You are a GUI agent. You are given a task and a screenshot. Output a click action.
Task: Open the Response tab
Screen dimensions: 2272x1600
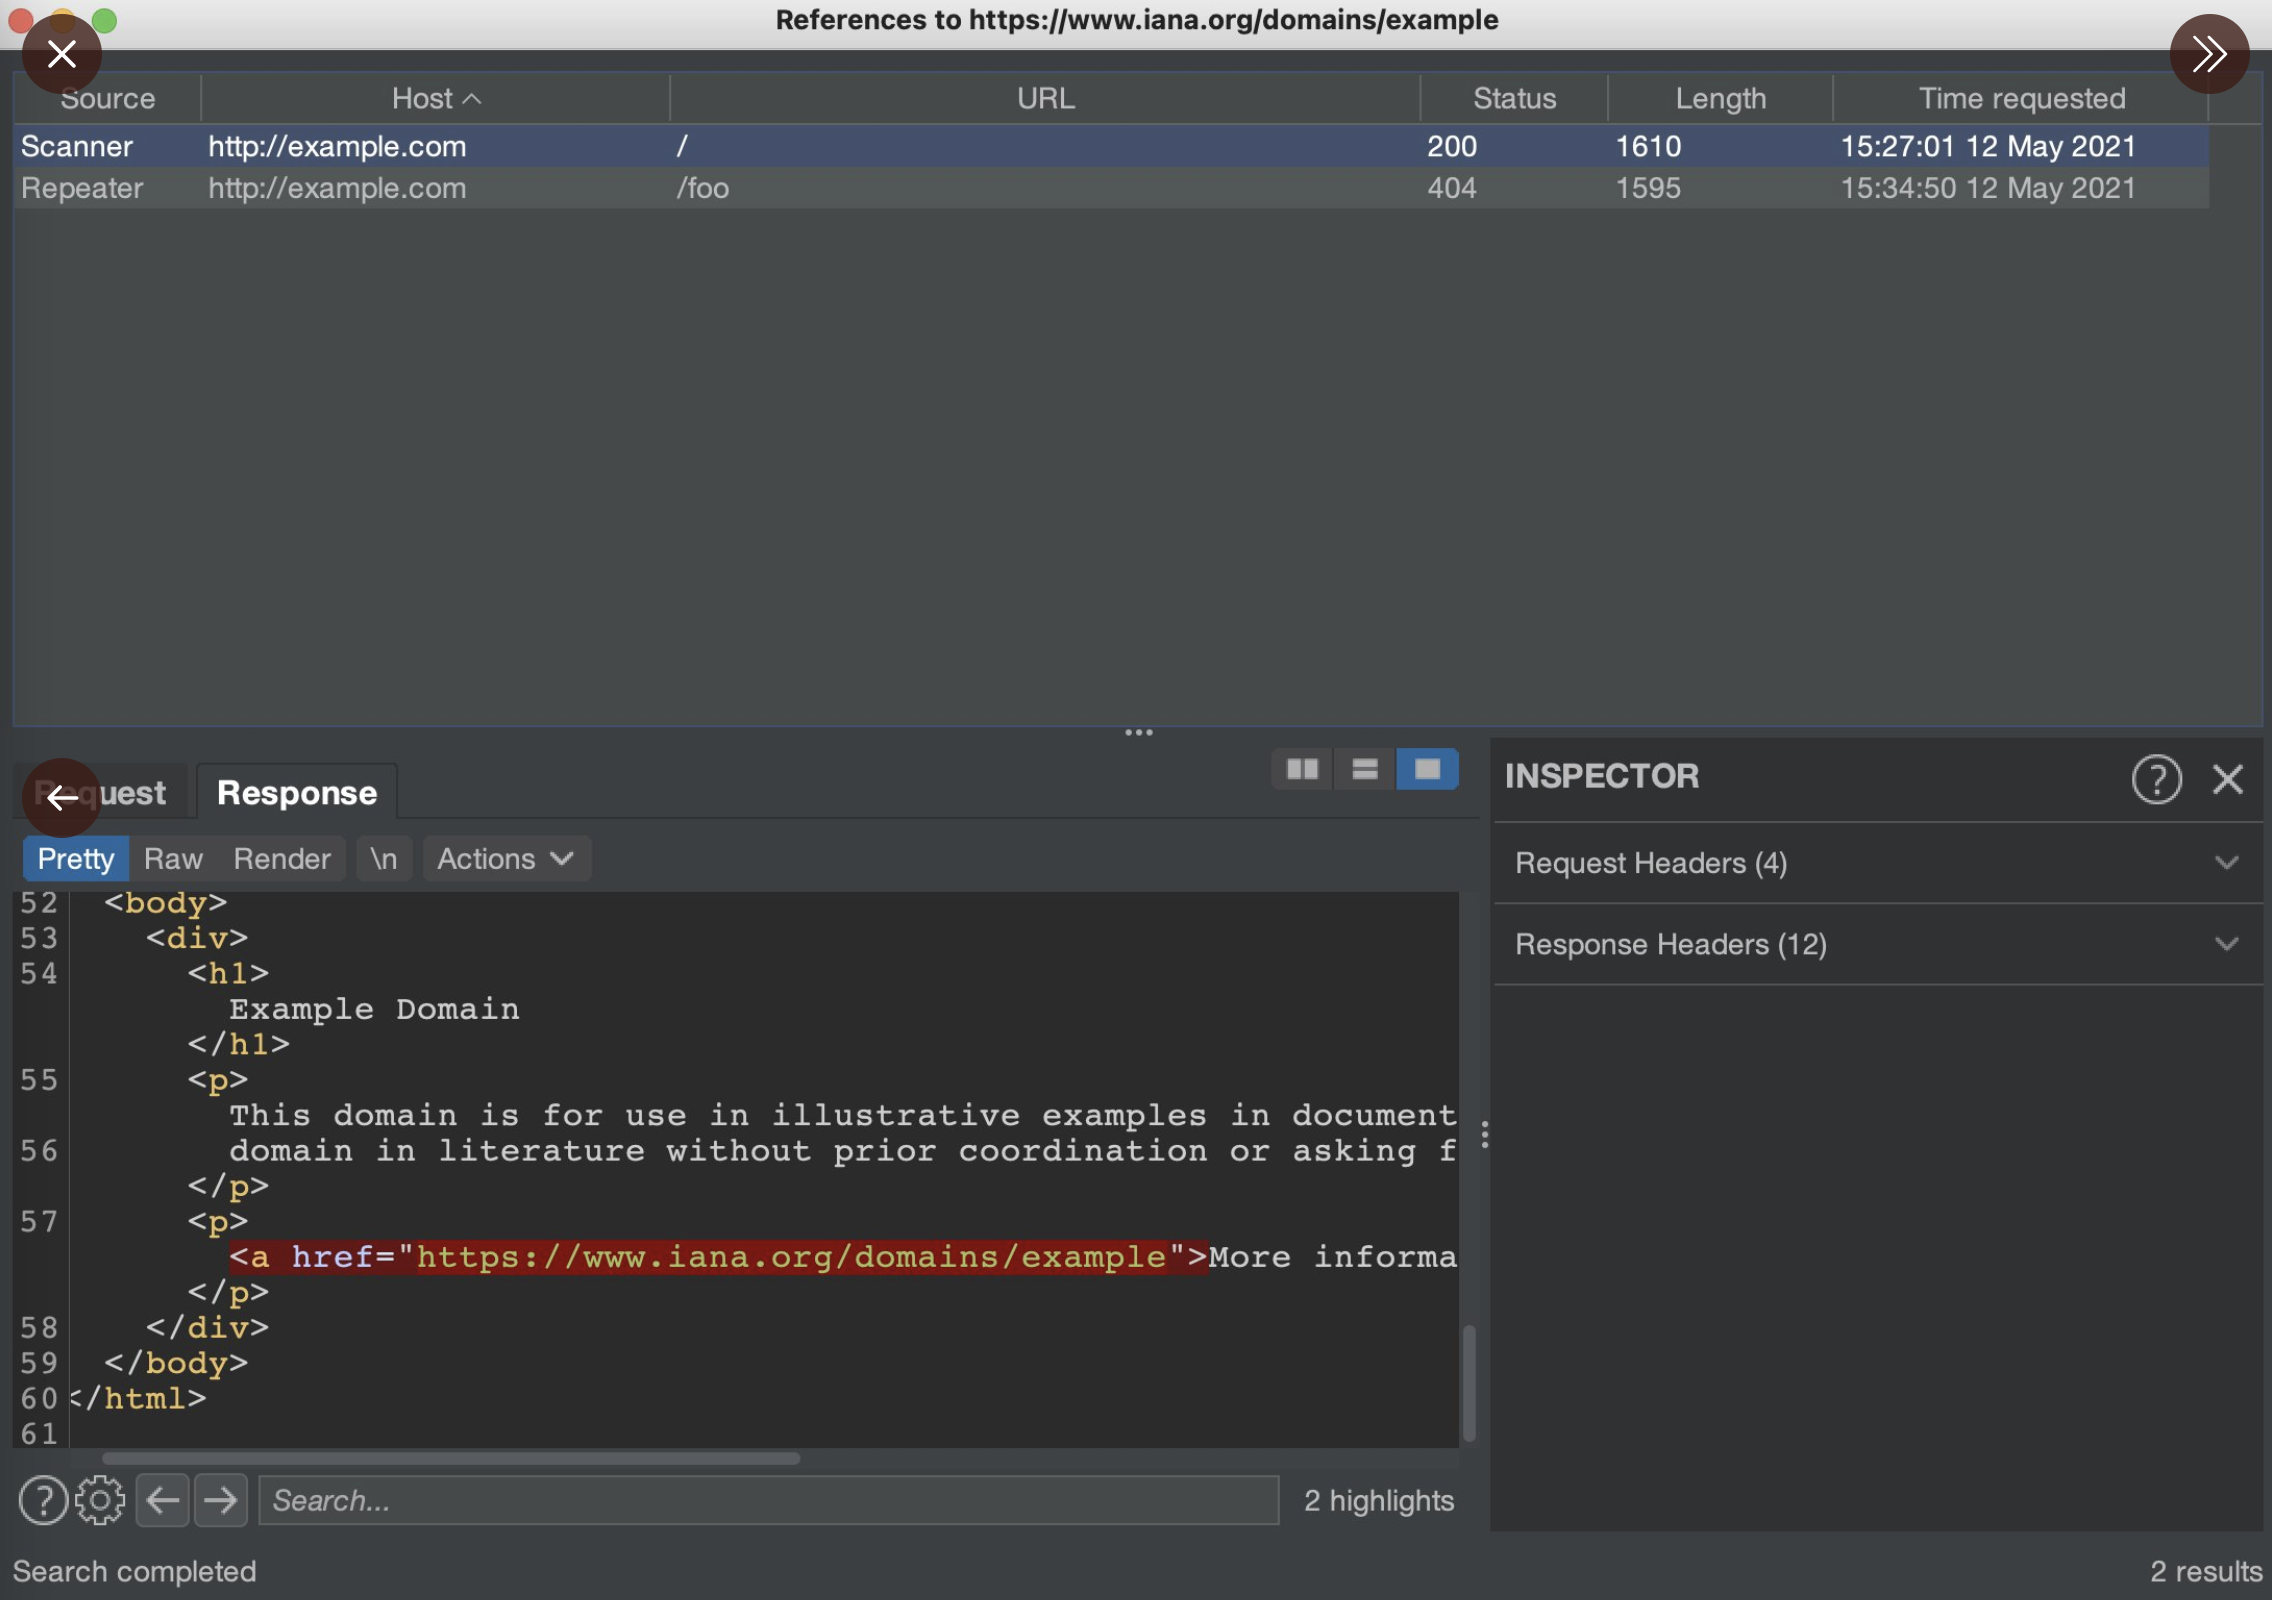tap(297, 793)
